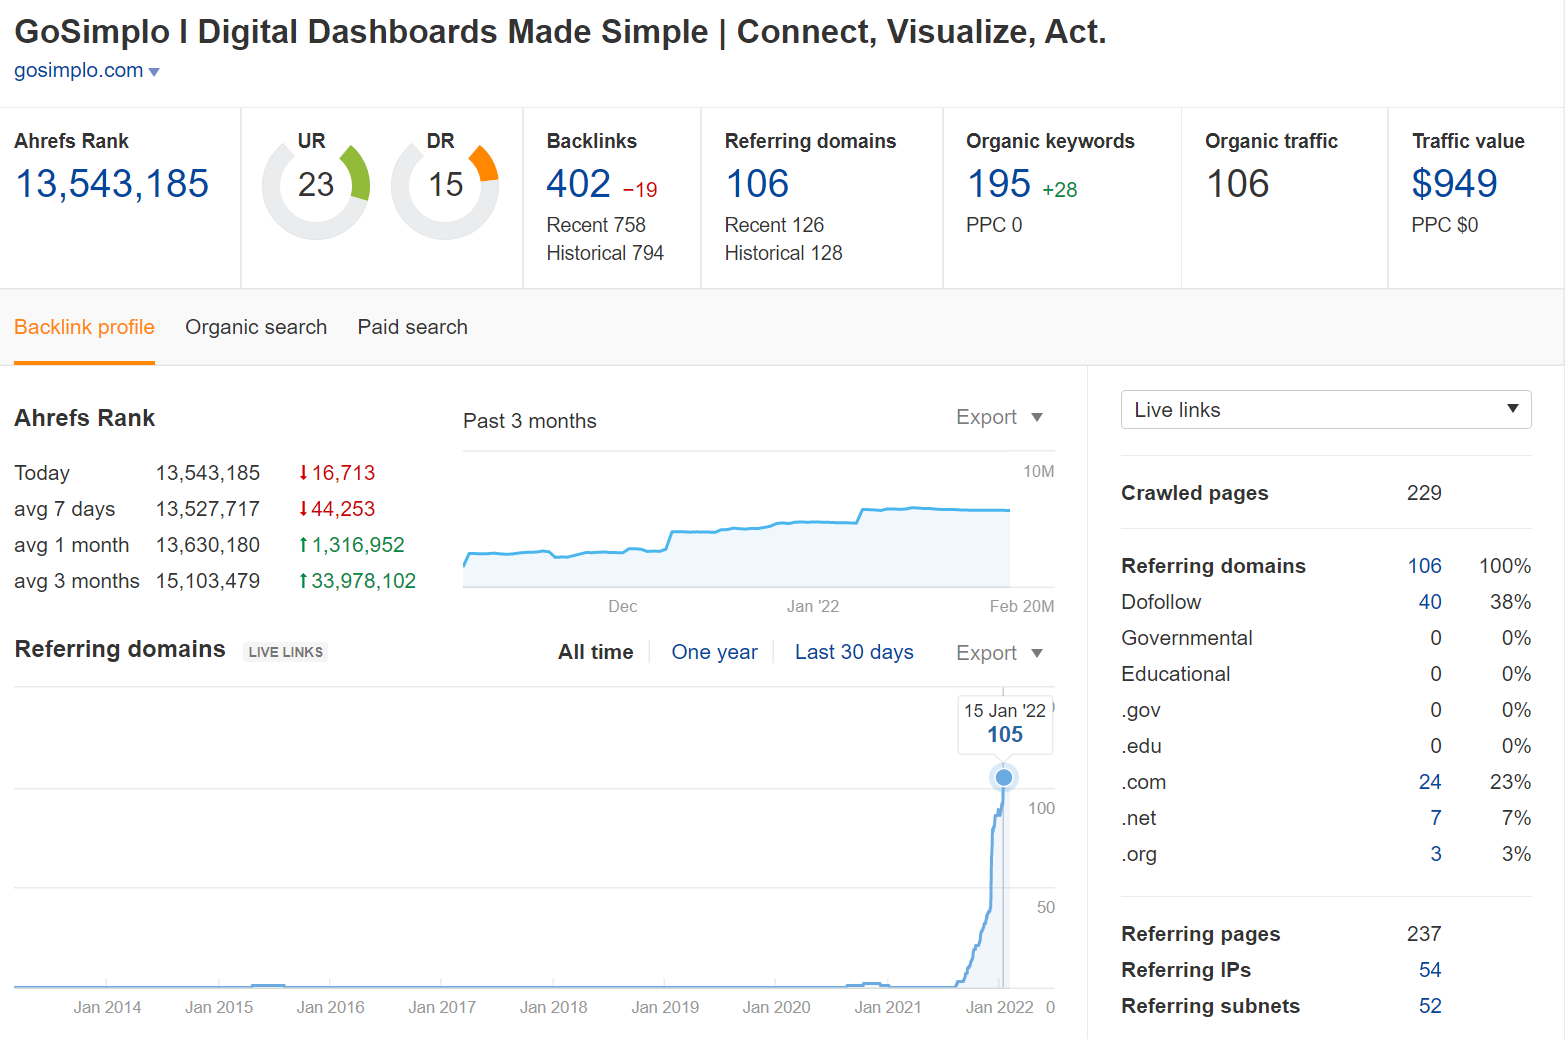This screenshot has height=1039, width=1567.
Task: Click PPC 0 under Organic keywords
Action: tap(994, 225)
